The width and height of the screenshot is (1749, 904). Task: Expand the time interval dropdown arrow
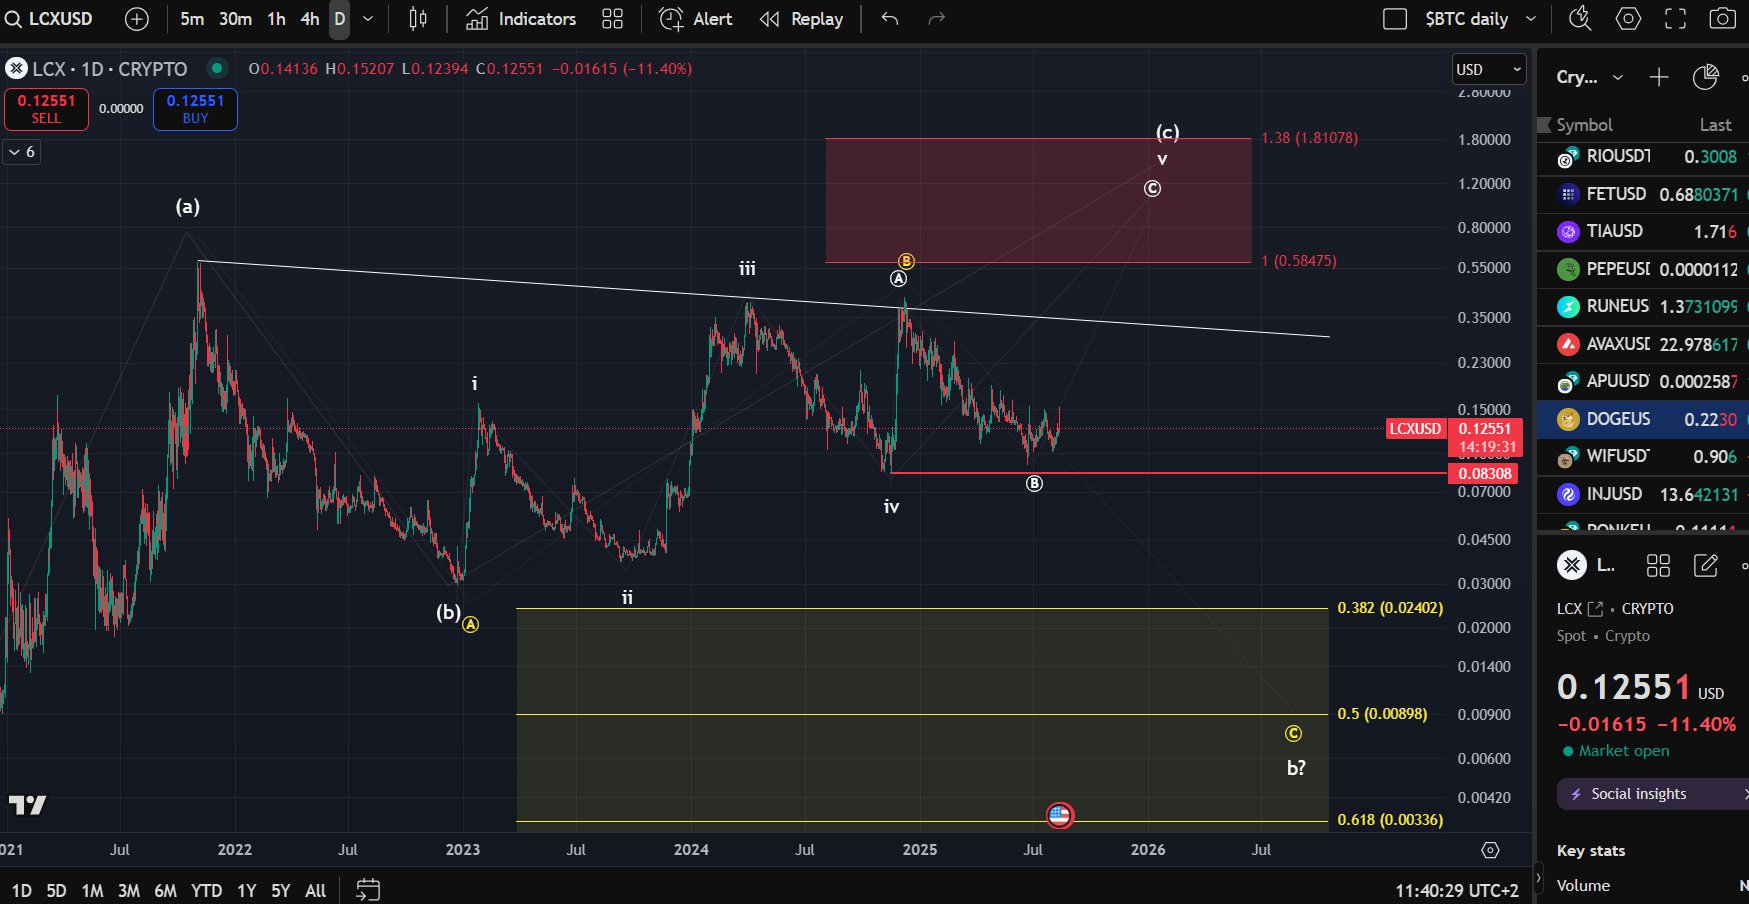pyautogui.click(x=368, y=19)
